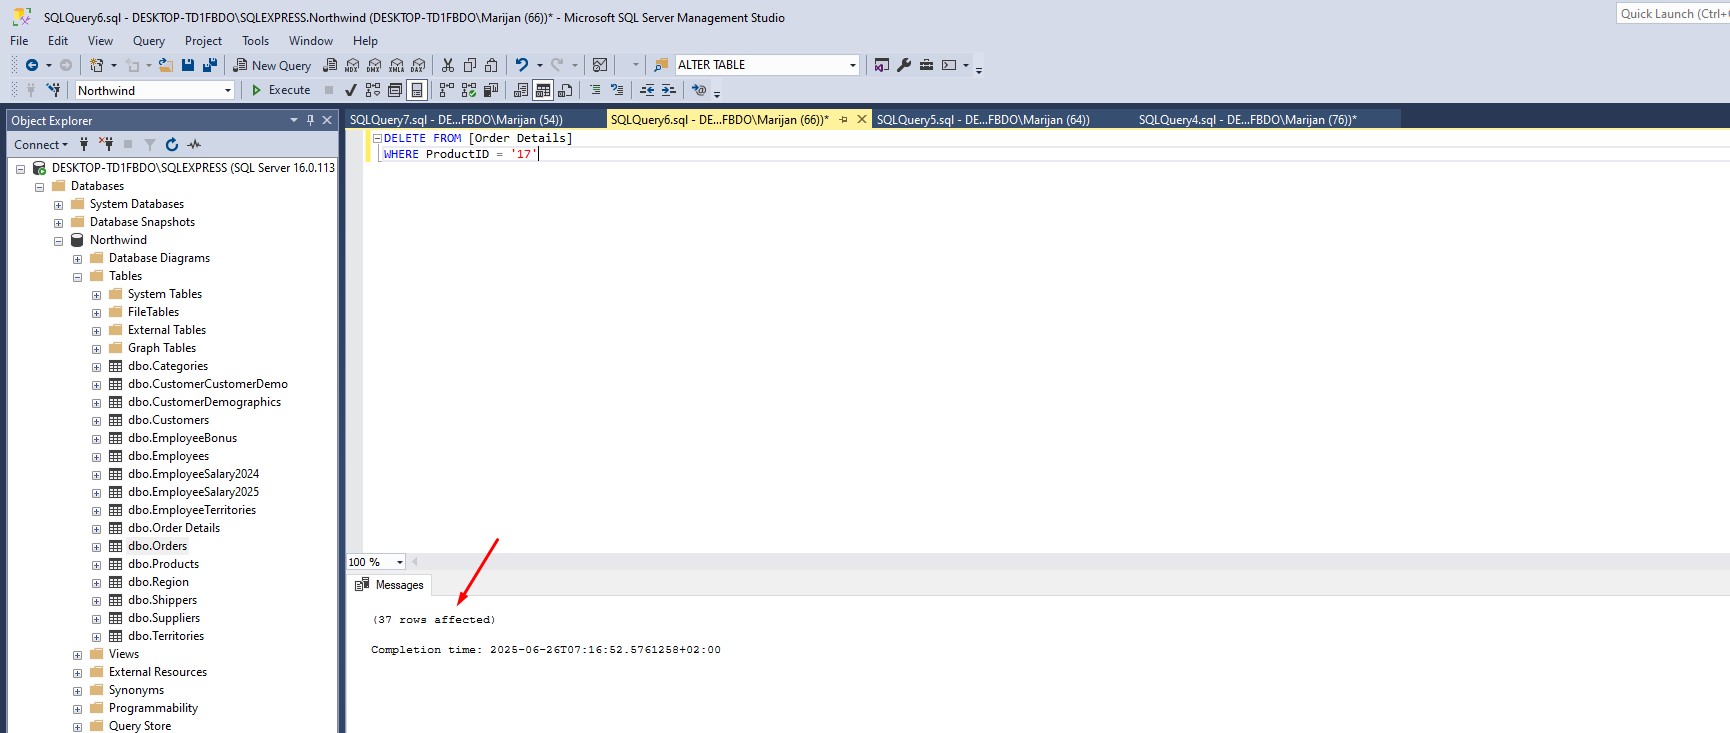
Task: Open the Tools menu
Action: (x=255, y=41)
